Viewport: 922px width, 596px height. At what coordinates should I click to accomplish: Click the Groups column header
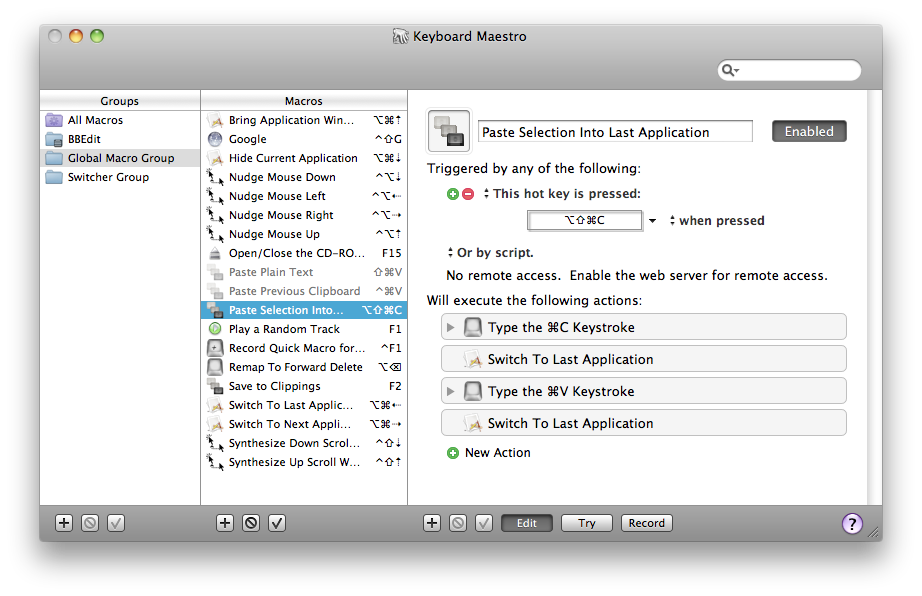pyautogui.click(x=120, y=101)
